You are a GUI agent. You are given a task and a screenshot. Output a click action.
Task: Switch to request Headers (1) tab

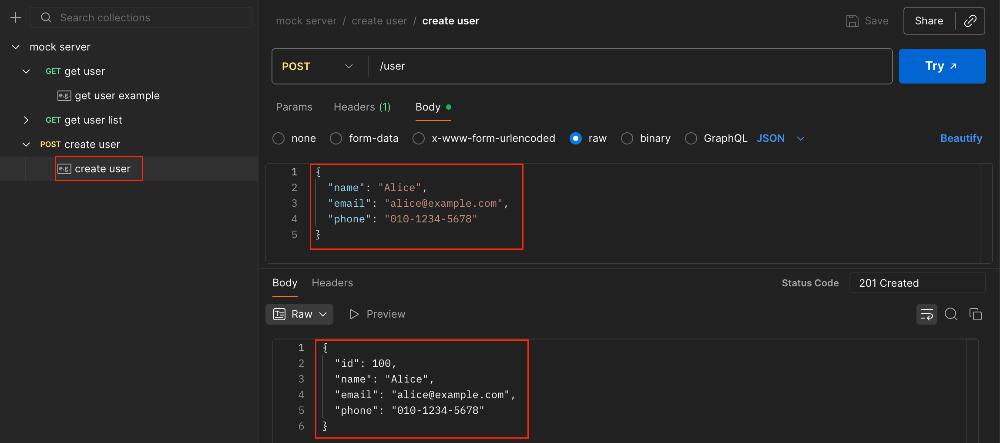coord(362,107)
